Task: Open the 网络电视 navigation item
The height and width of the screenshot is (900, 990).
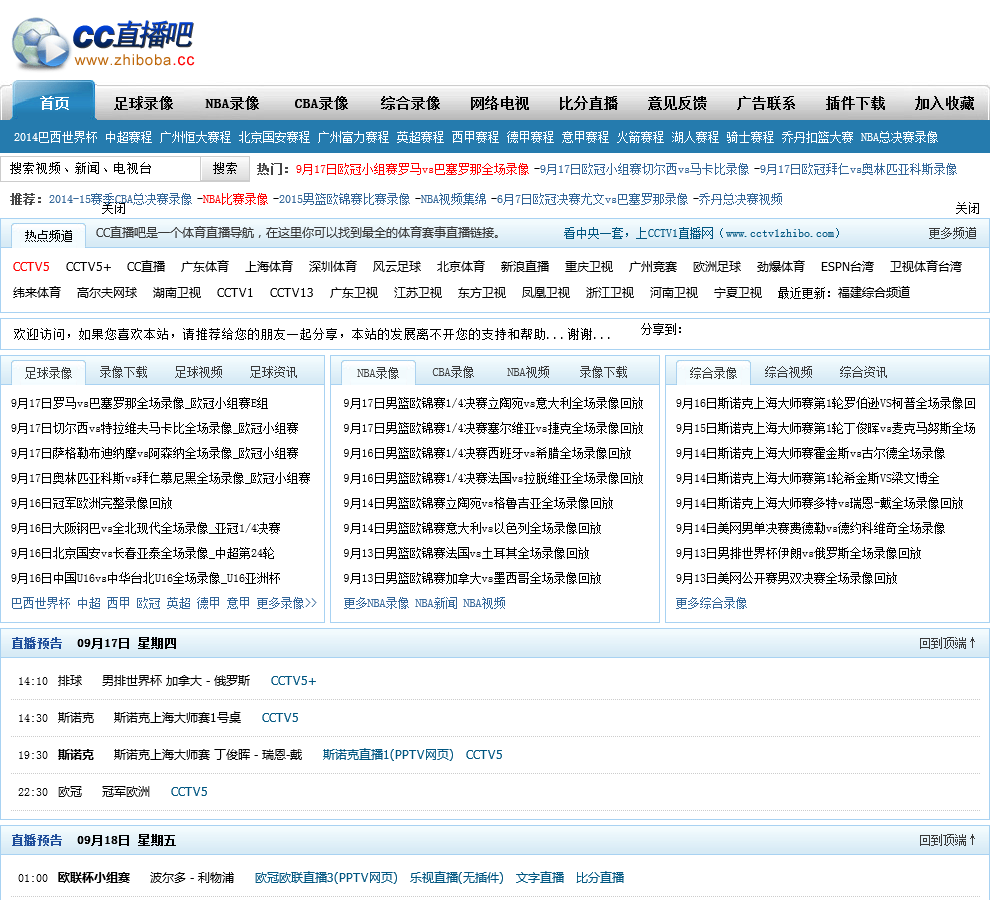Action: [499, 104]
